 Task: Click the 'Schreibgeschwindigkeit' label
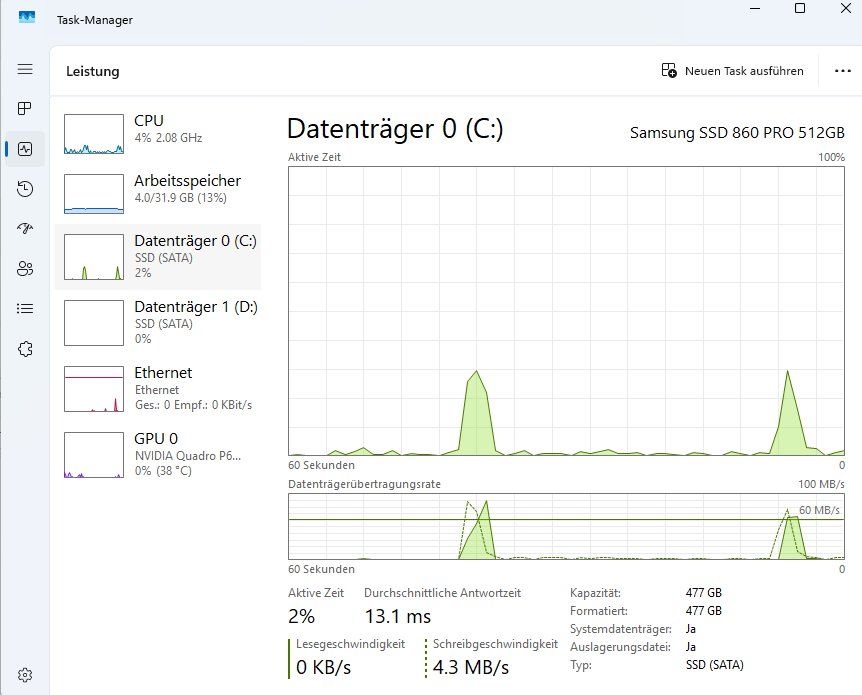click(495, 644)
